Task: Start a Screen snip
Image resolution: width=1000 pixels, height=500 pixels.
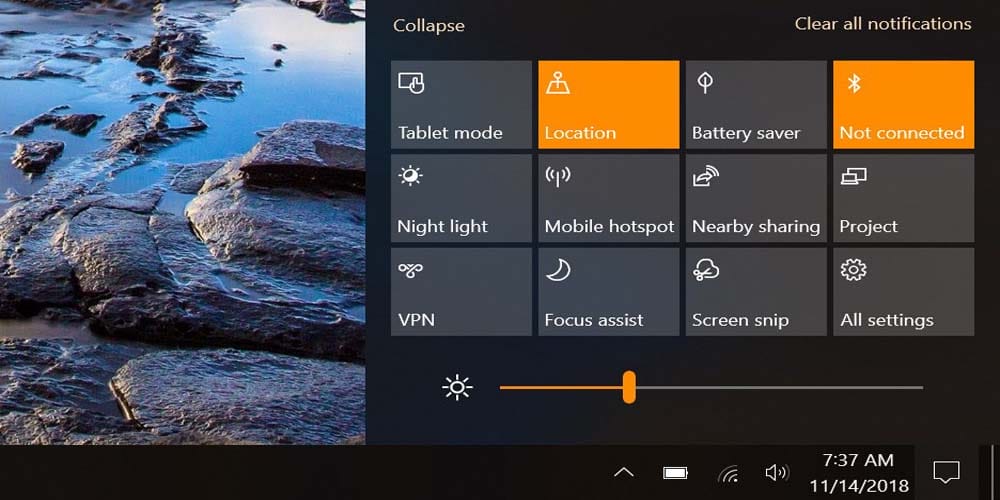Action: click(755, 292)
